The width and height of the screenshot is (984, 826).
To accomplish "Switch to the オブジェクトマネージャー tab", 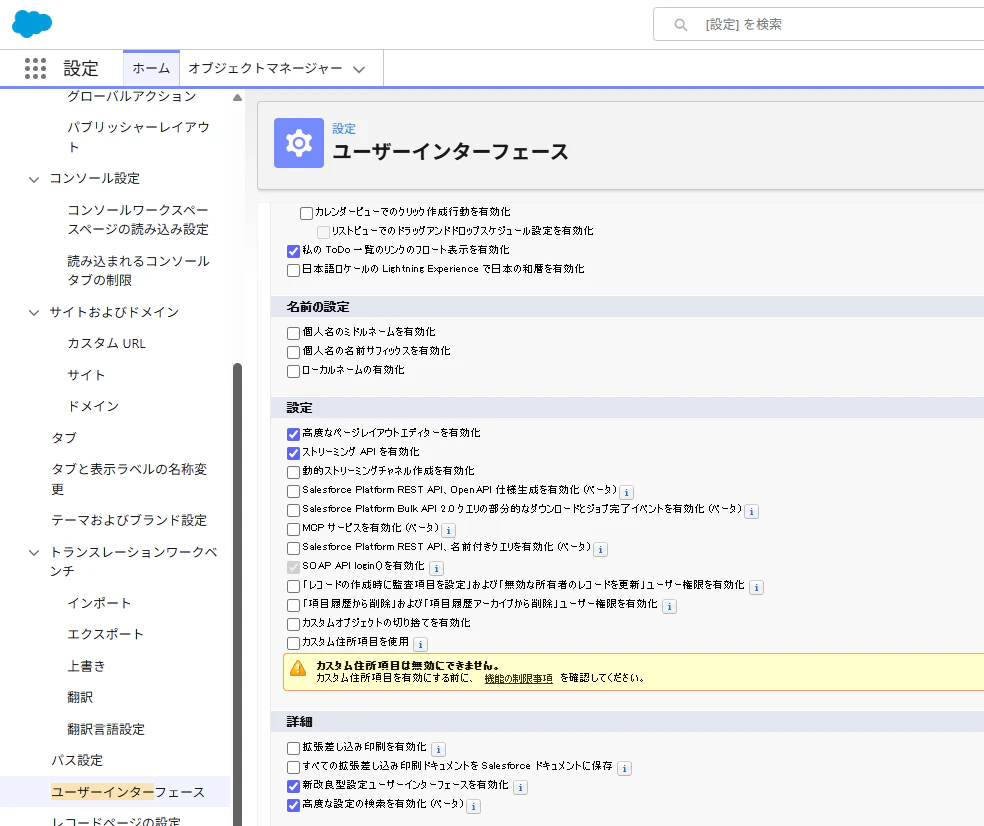I will point(265,68).
